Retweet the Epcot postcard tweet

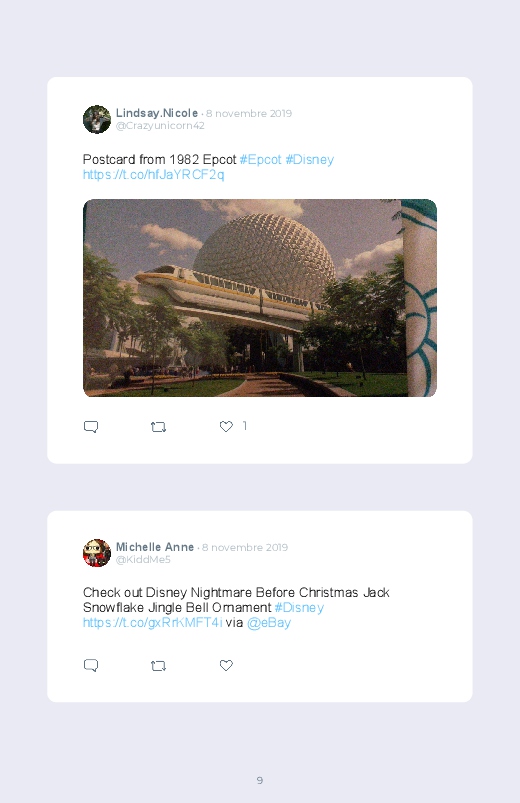pyautogui.click(x=158, y=427)
